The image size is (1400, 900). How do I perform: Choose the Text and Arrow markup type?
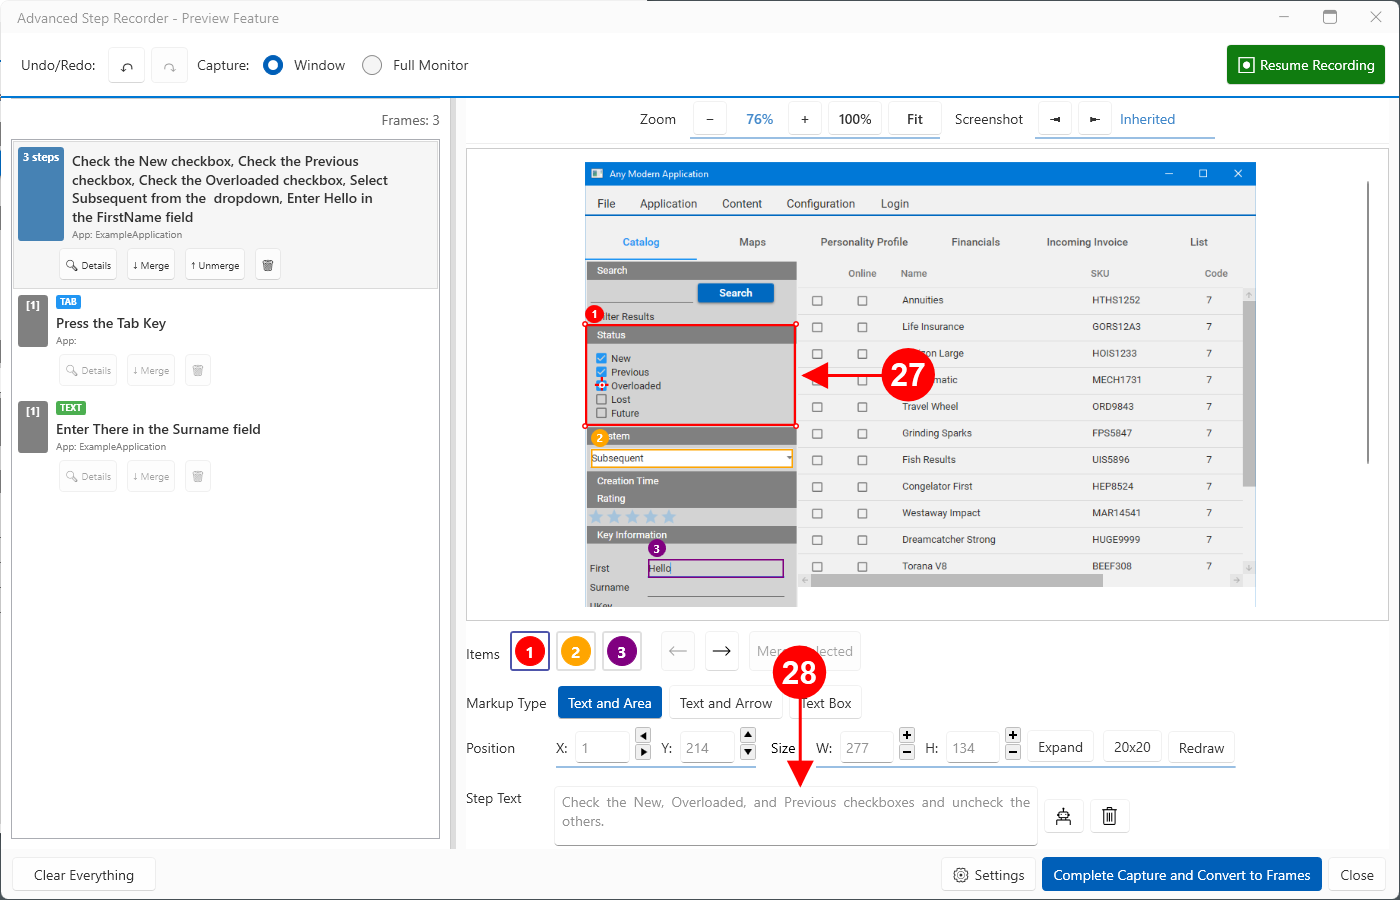(726, 703)
